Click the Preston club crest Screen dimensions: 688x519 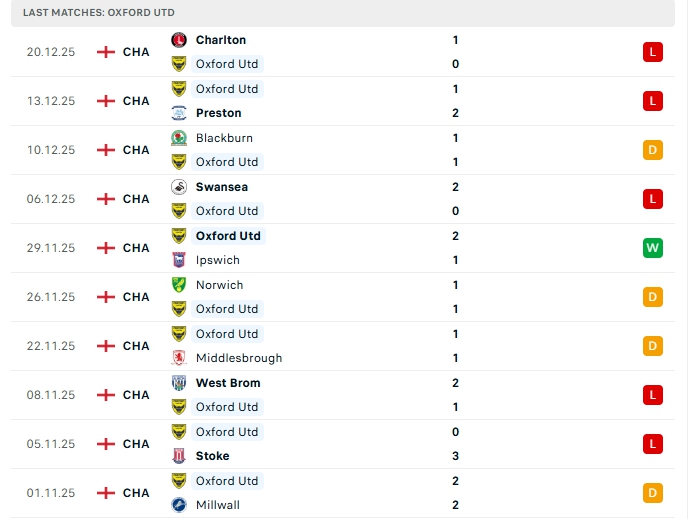click(x=179, y=113)
